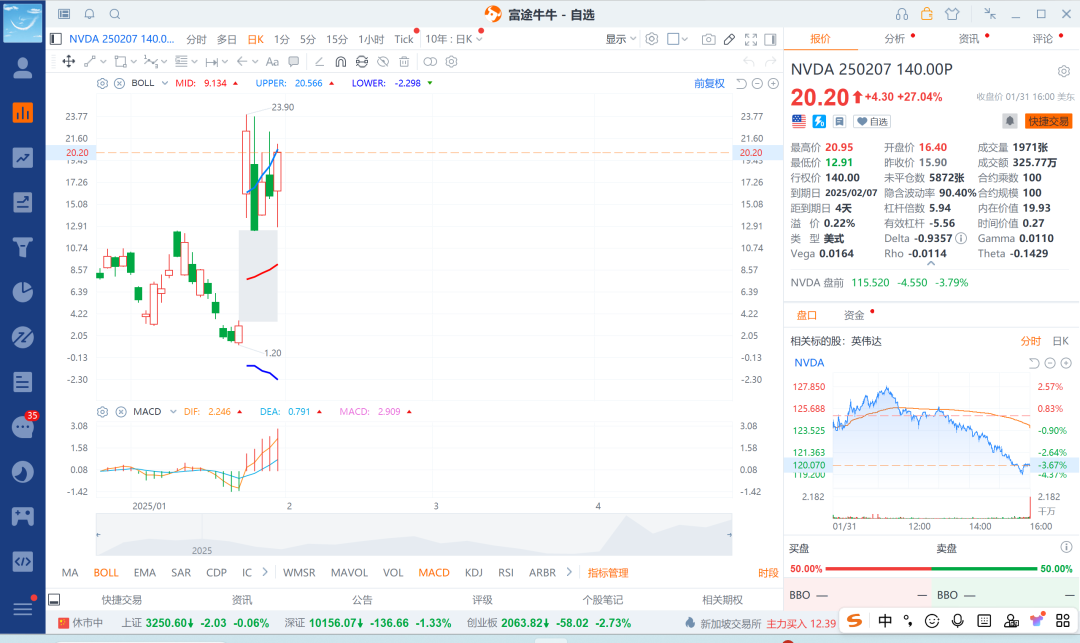This screenshot has width=1080, height=643.
Task: Click the 时段 session link
Action: pos(768,572)
